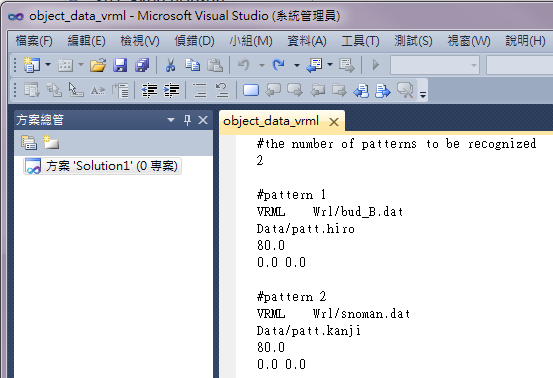Go to previous bookmark in document

(x=361, y=91)
